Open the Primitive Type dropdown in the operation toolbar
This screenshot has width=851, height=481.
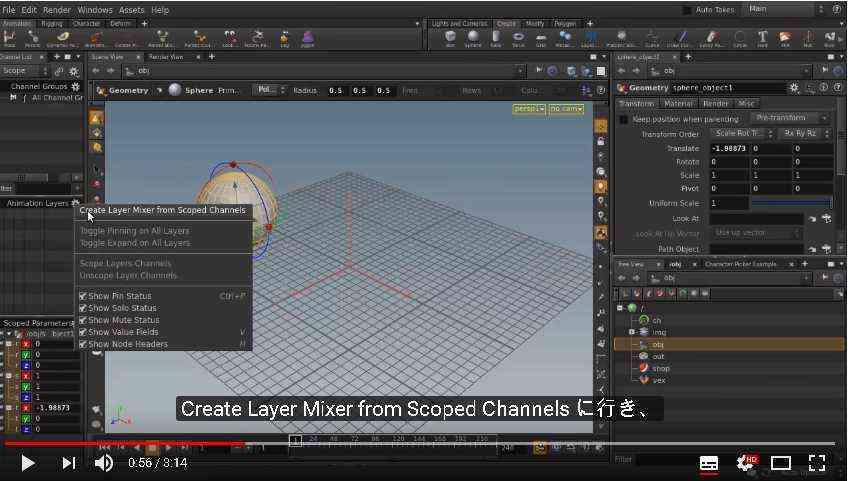pos(270,90)
